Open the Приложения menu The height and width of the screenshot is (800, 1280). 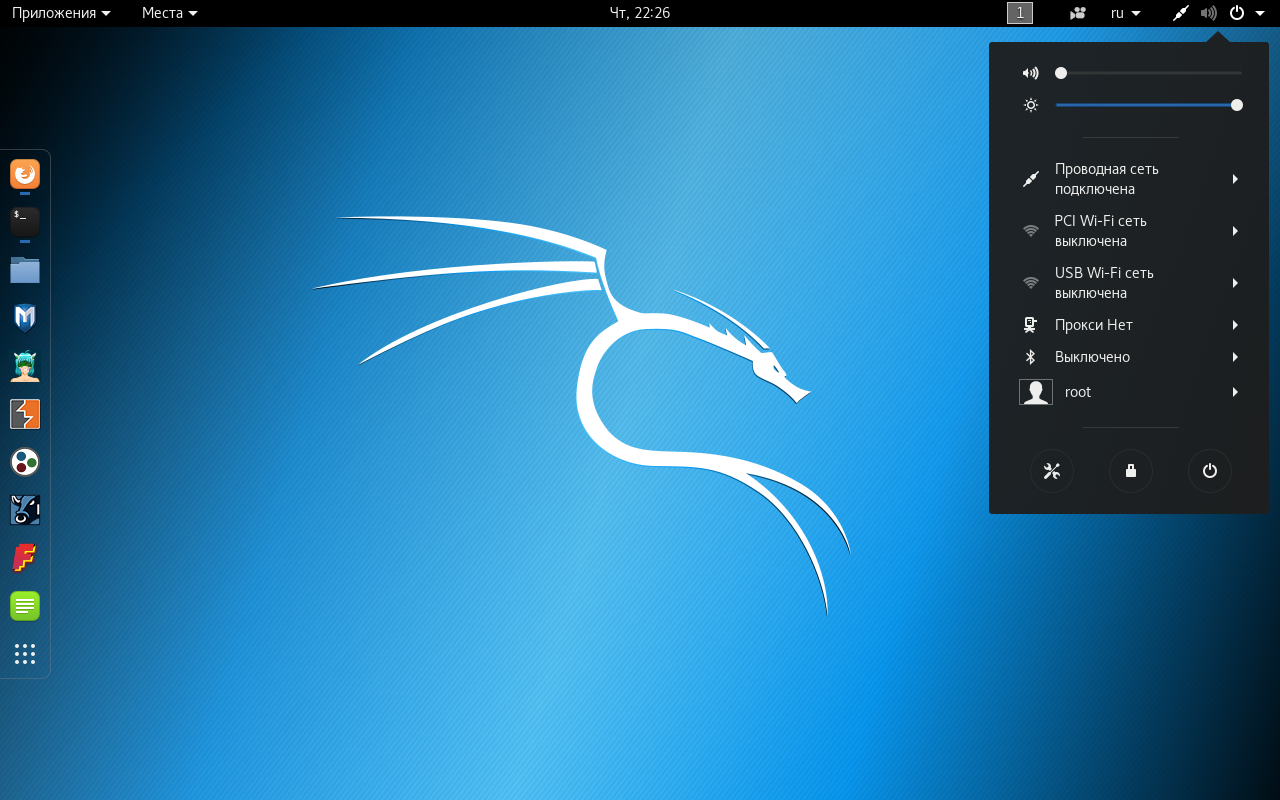61,13
